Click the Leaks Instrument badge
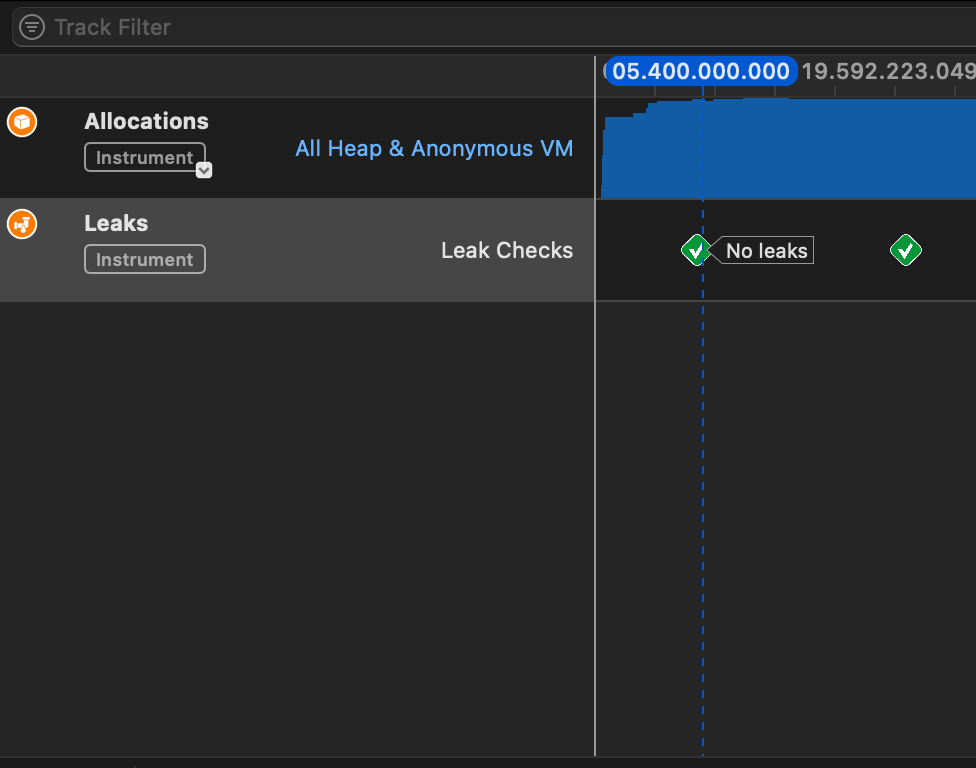Image resolution: width=976 pixels, height=768 pixels. pyautogui.click(x=144, y=260)
